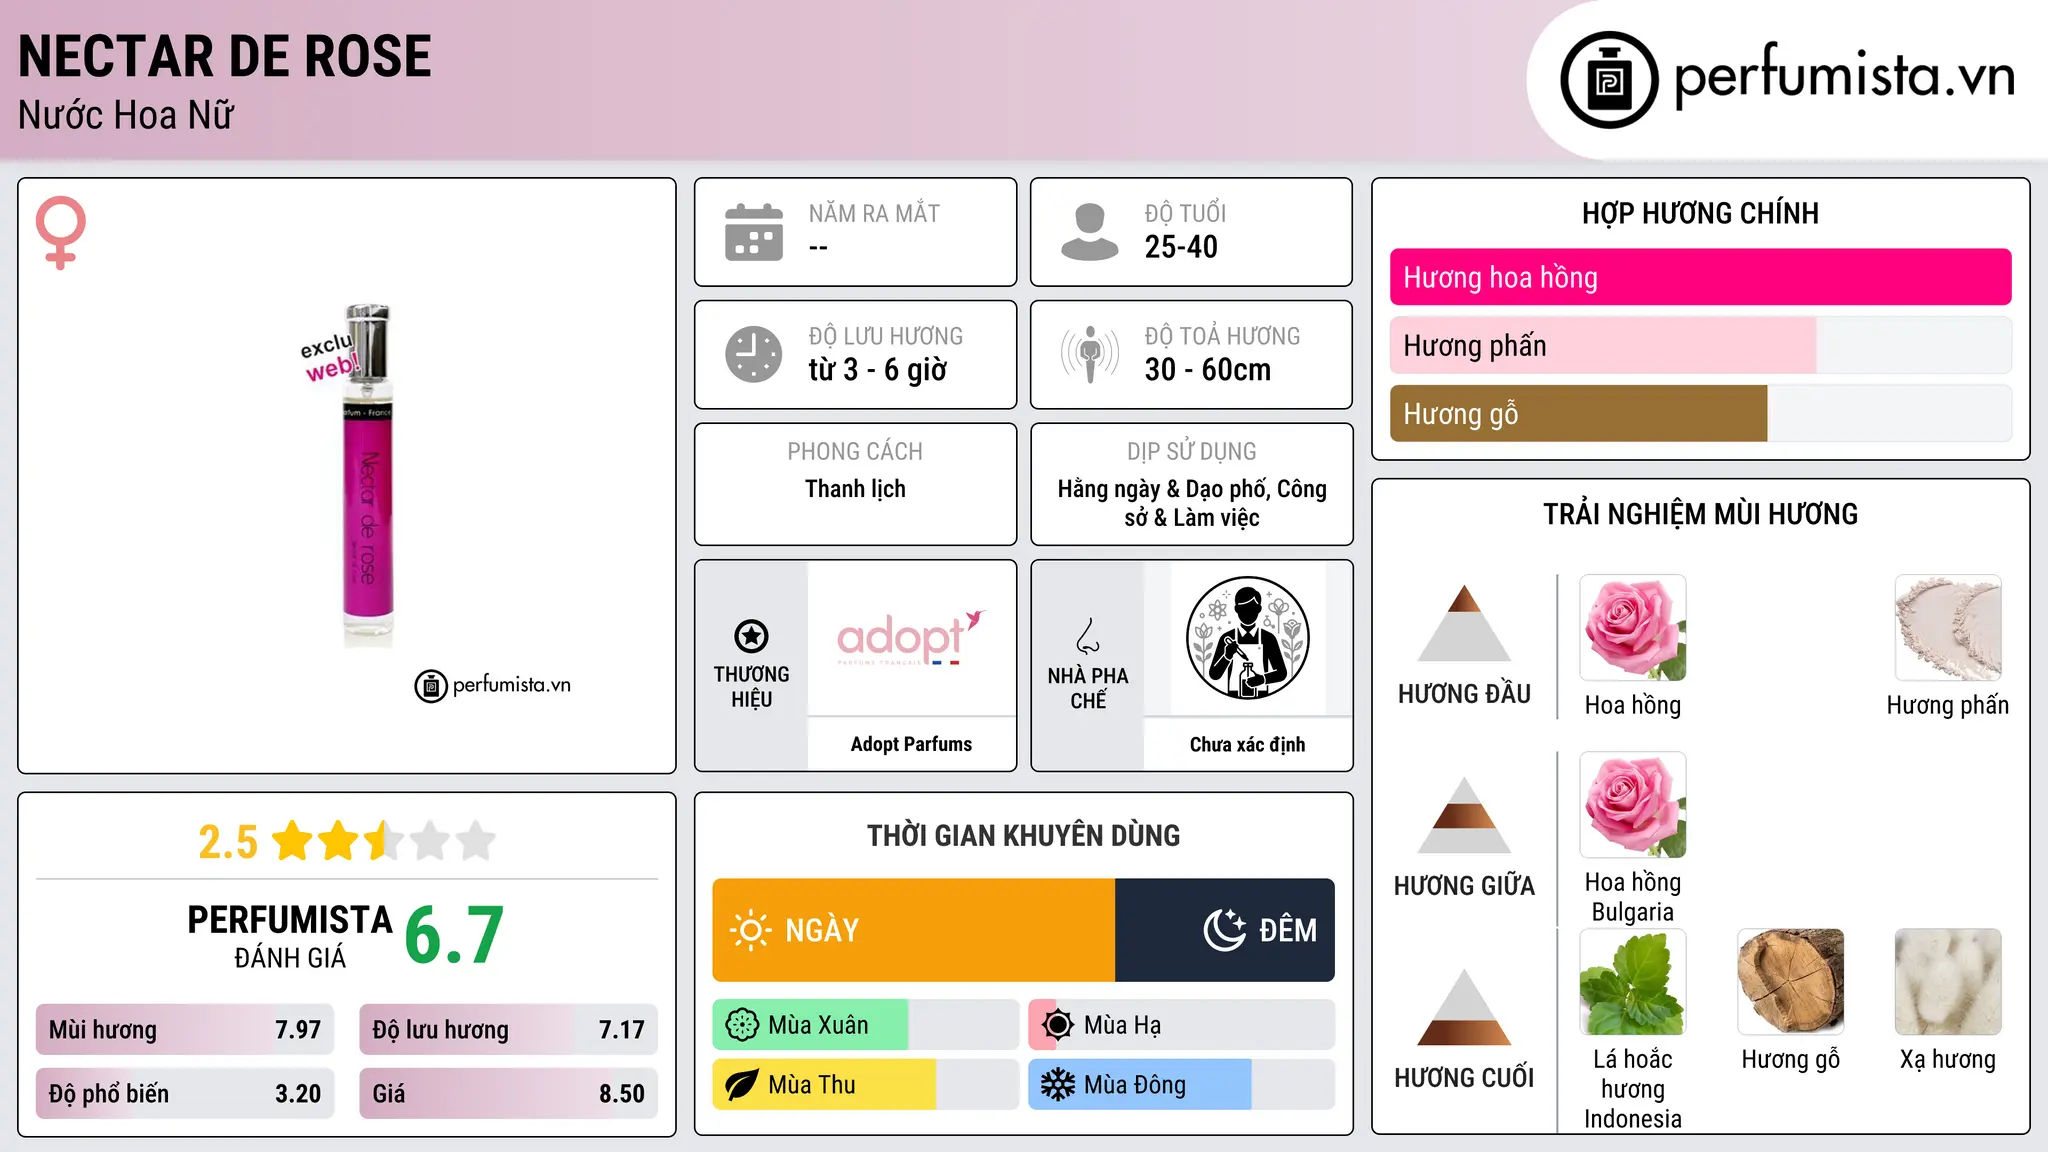
Task: Click the NECTAR DE ROSE title
Action: click(225, 56)
